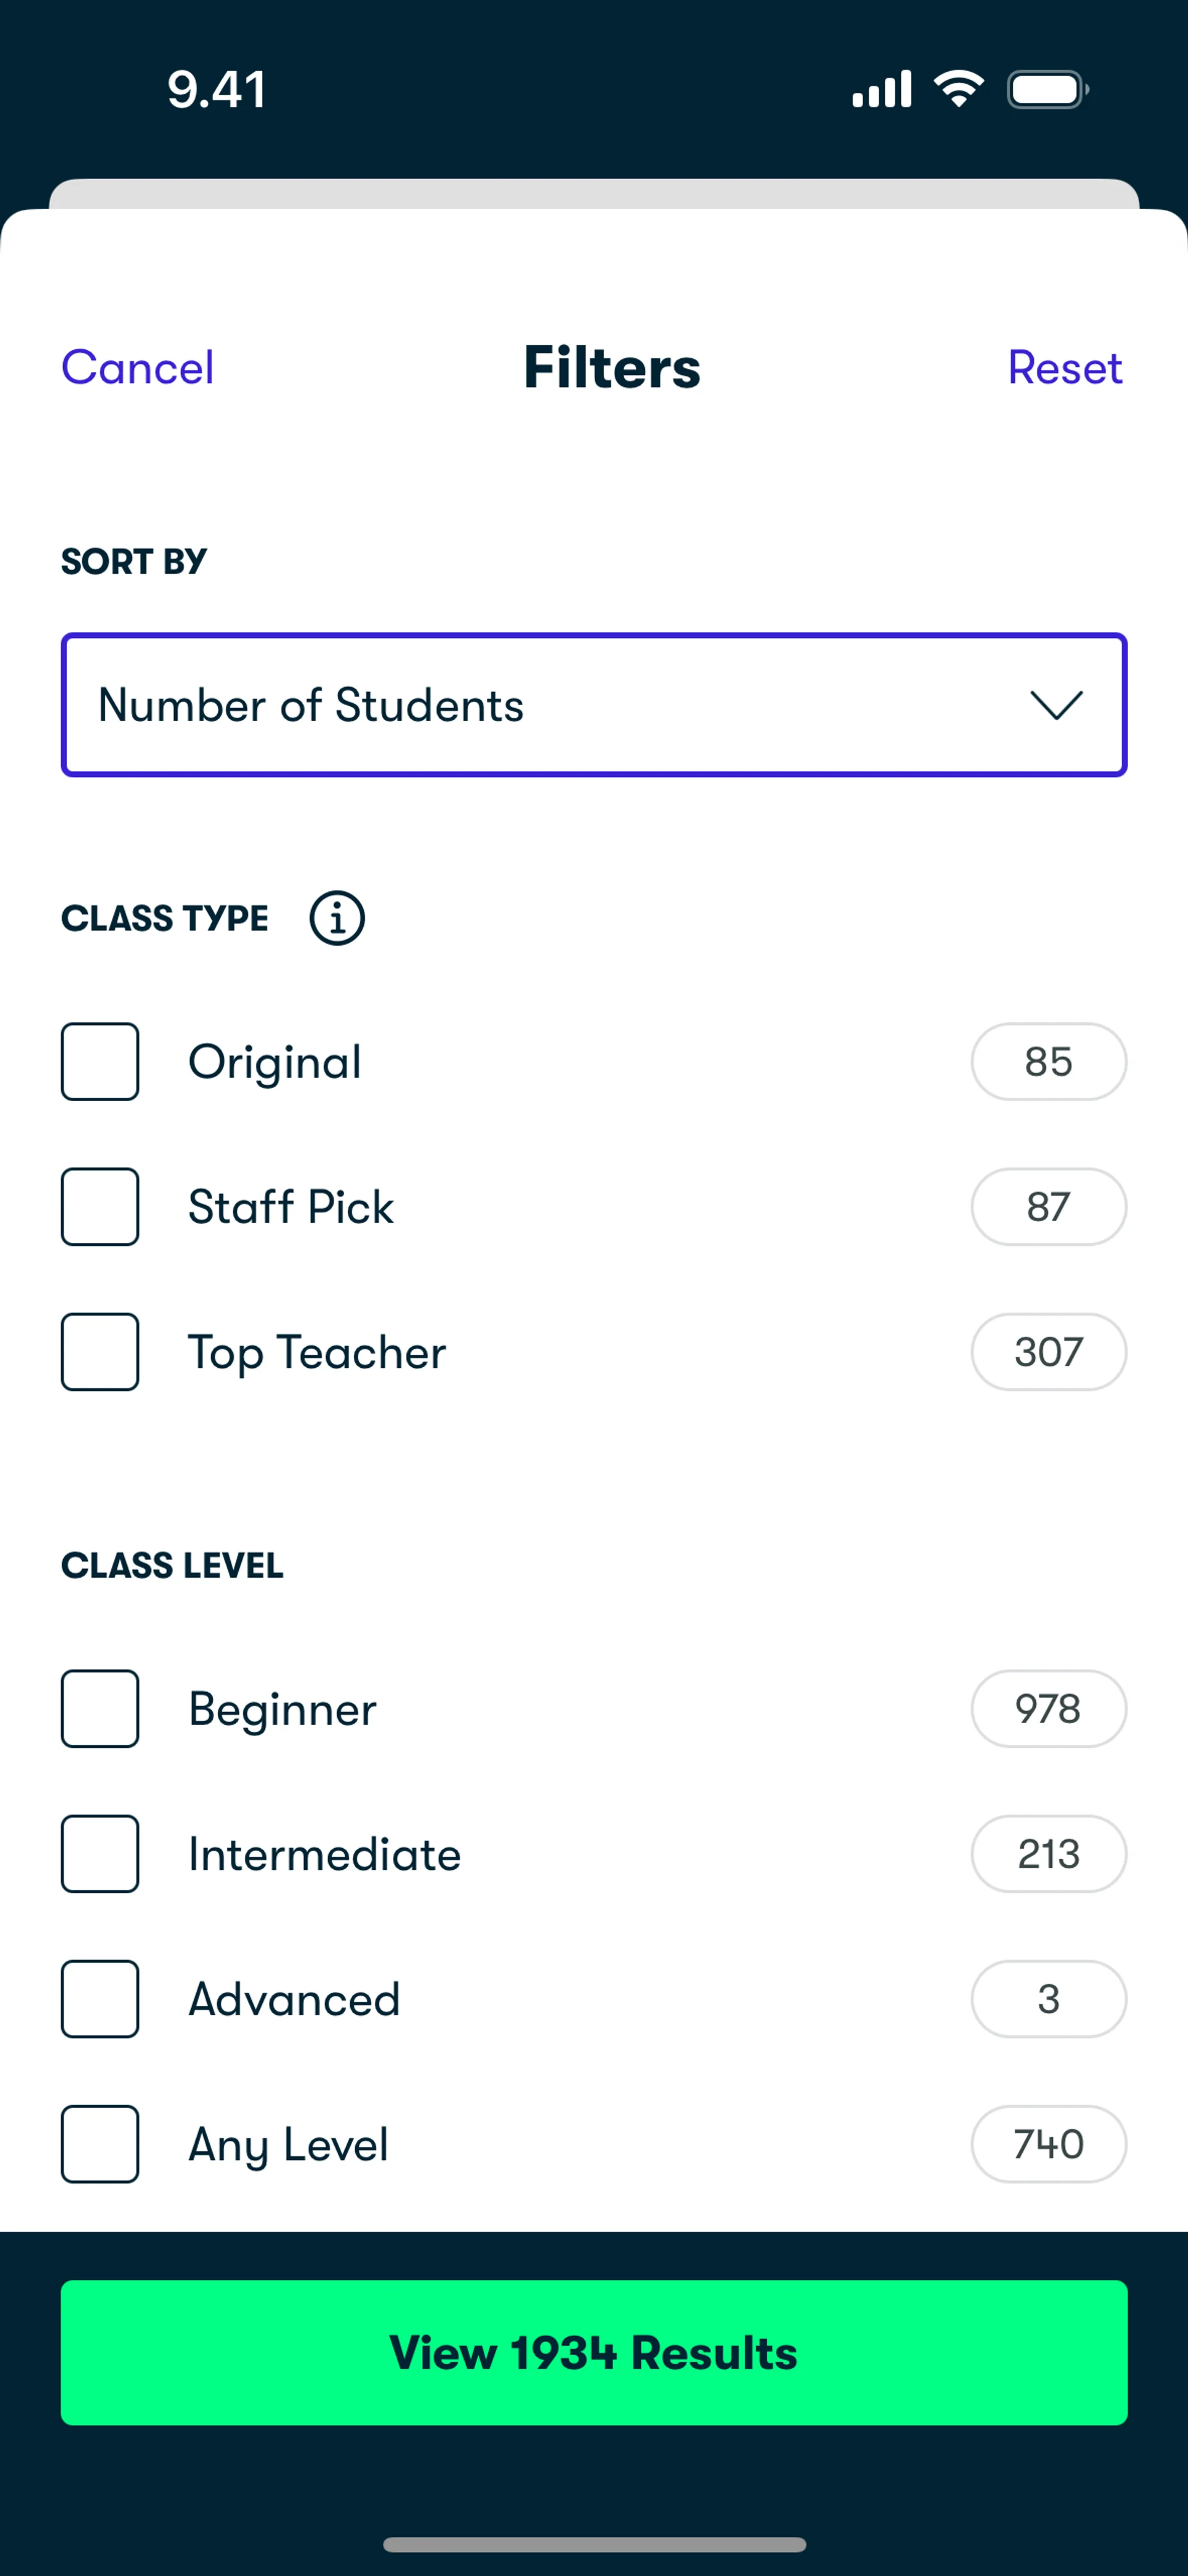Expand the Sort By dropdown chevron
Viewport: 1188px width, 2576px height.
click(x=1056, y=705)
